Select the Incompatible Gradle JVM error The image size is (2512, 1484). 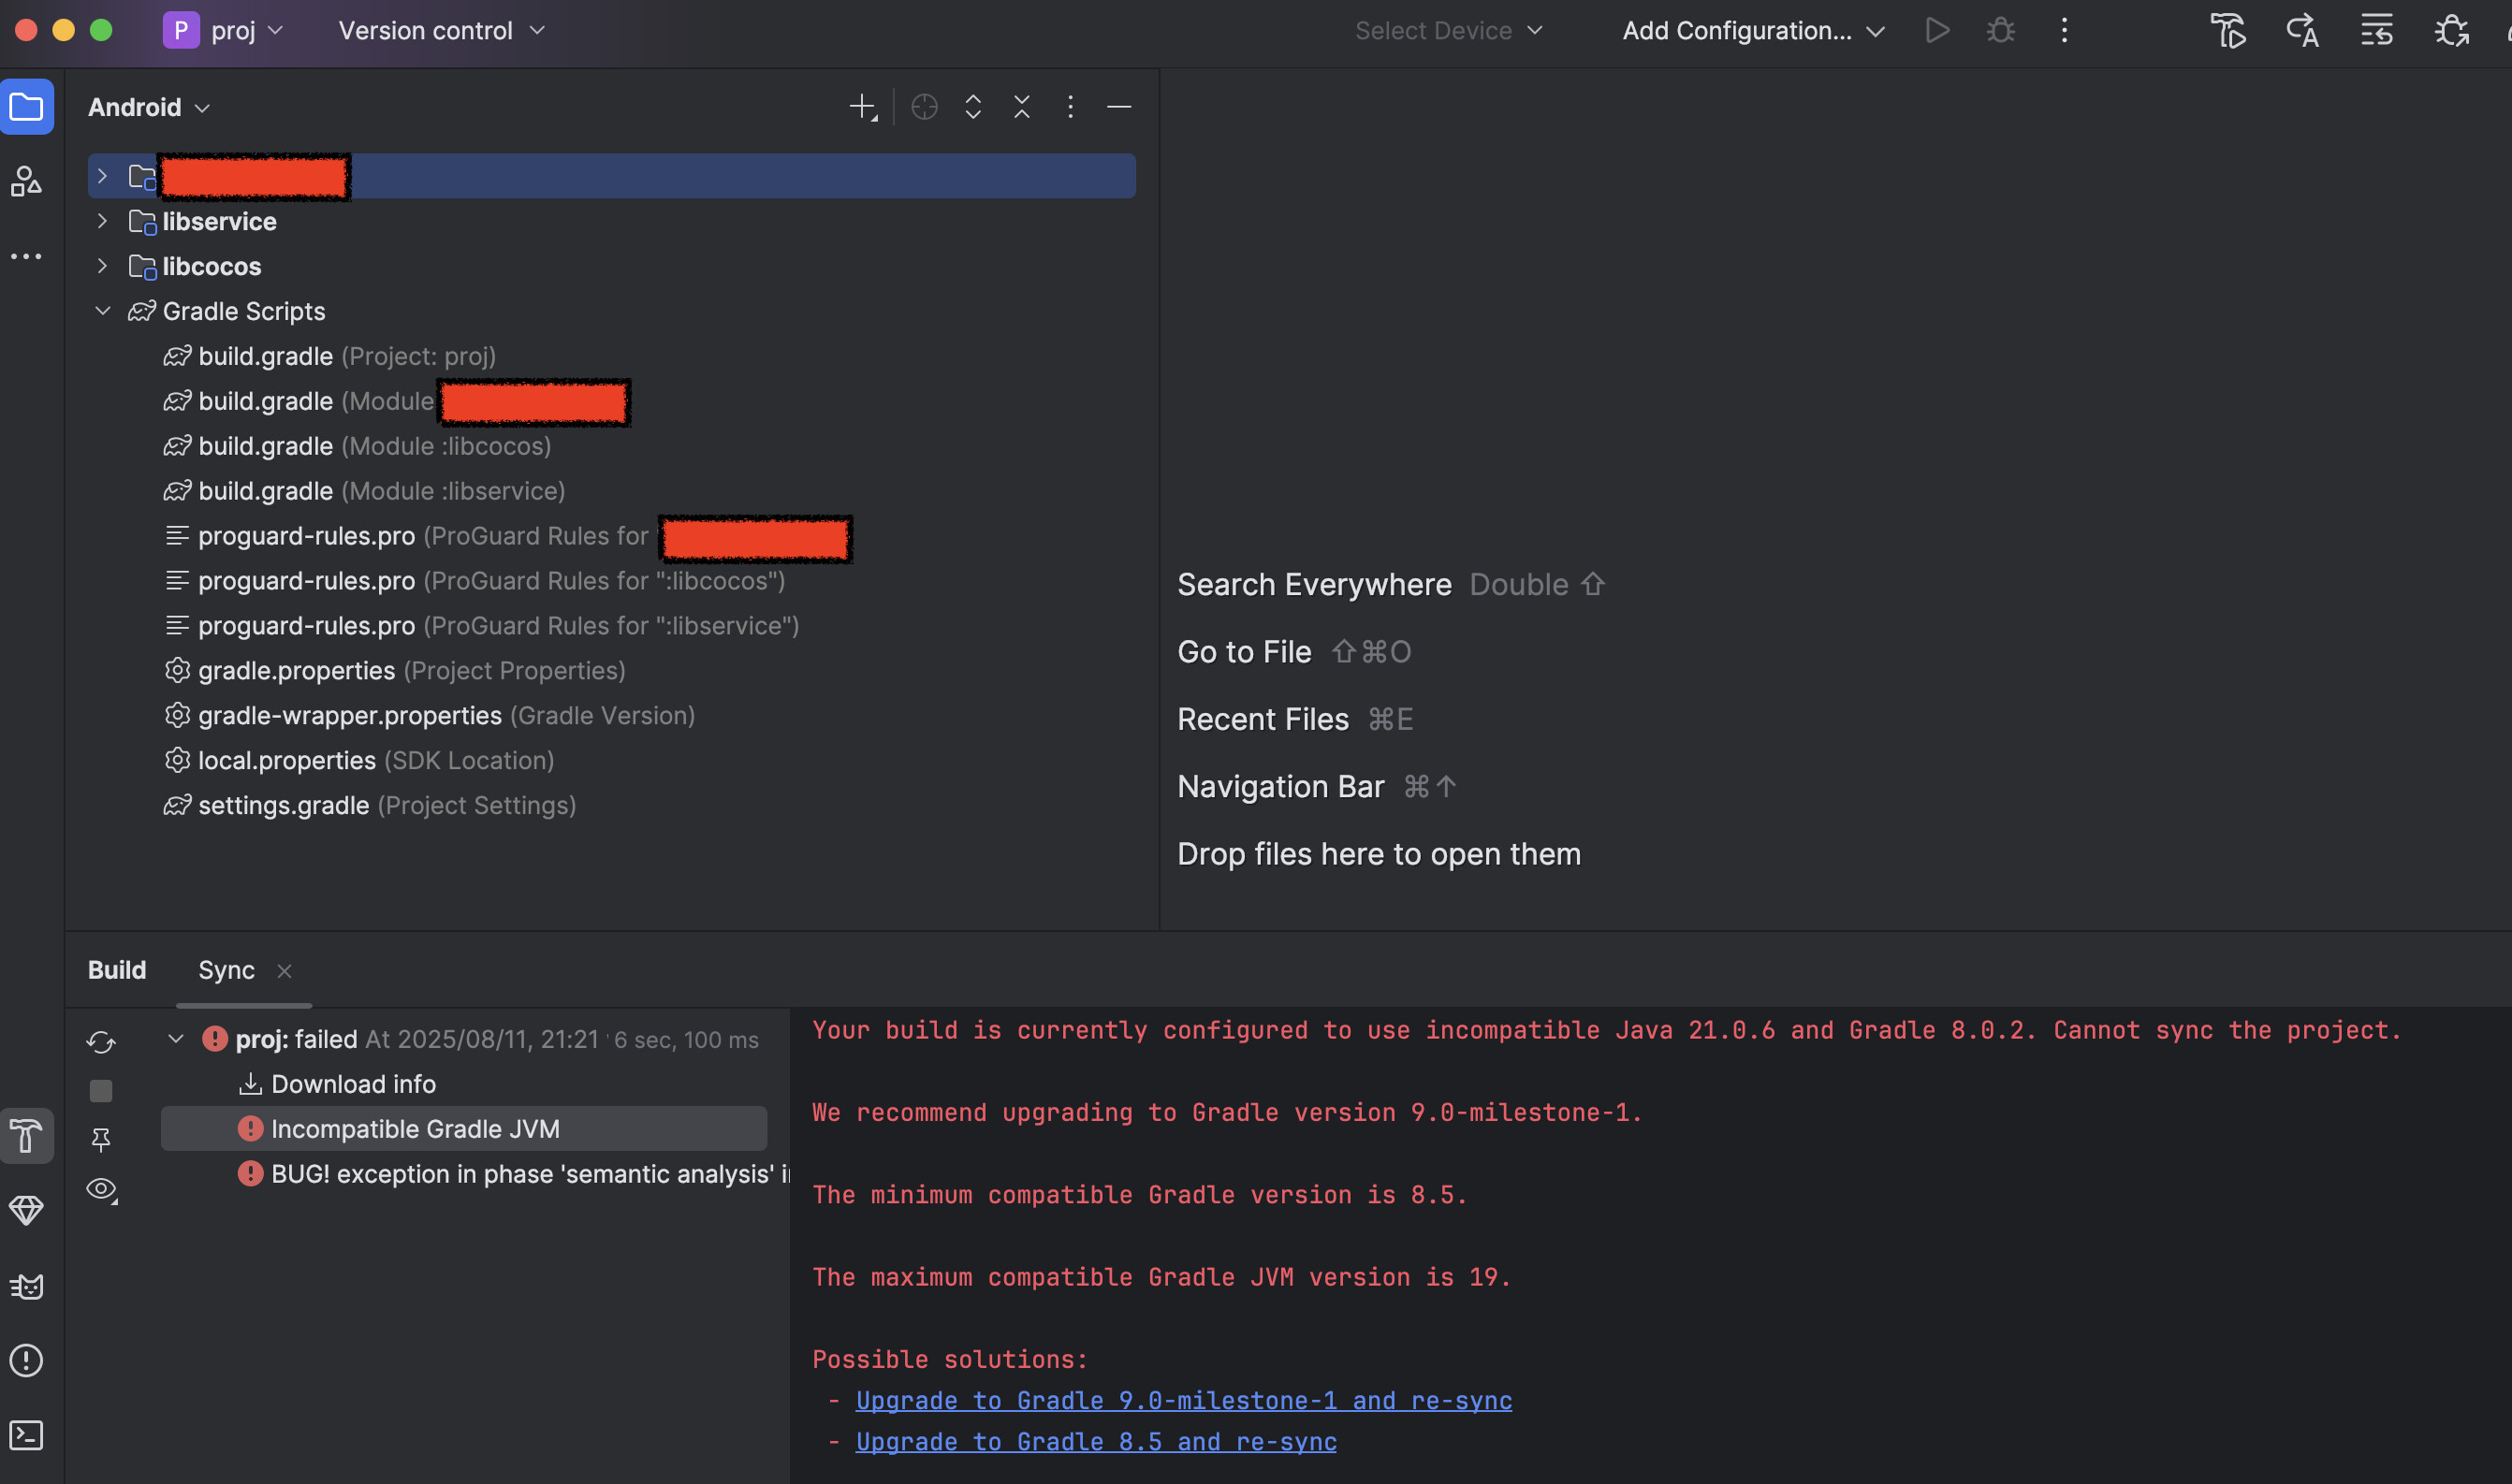coord(464,1129)
